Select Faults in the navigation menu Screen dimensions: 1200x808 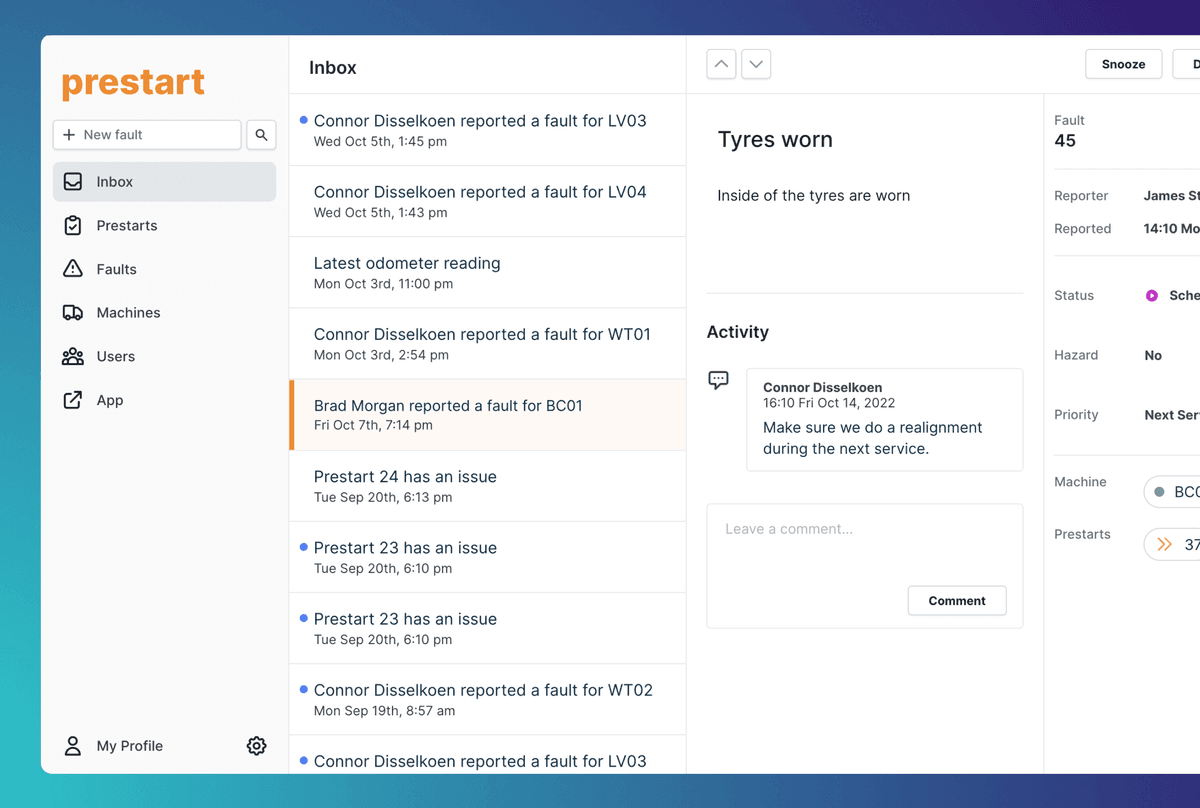click(x=115, y=268)
